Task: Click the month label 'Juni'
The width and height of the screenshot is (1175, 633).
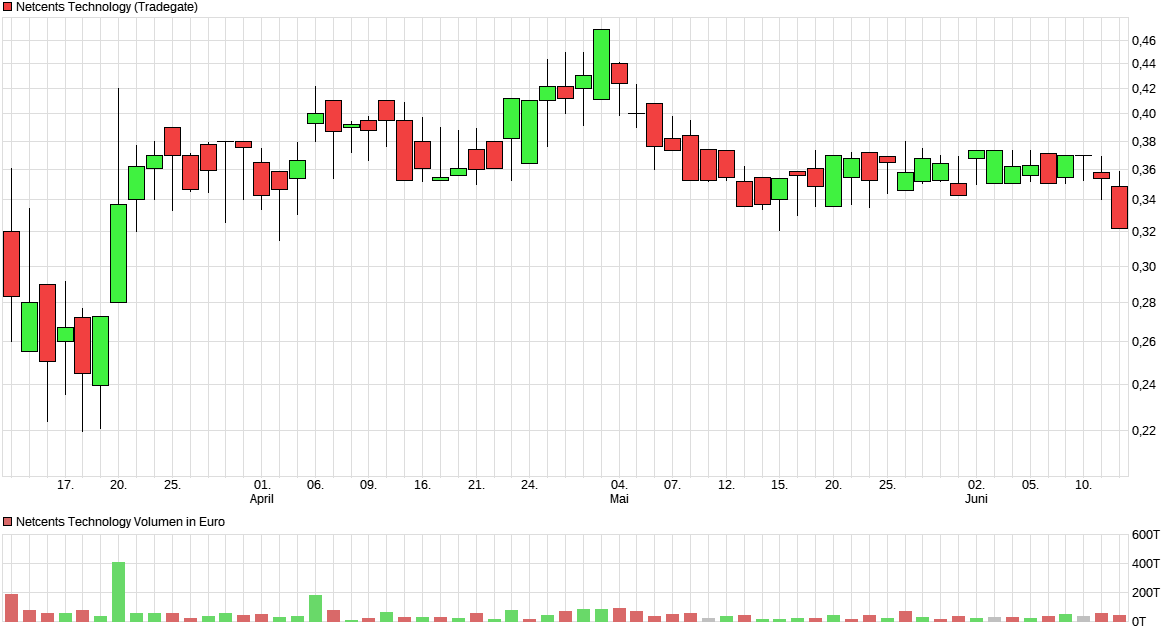Action: click(x=976, y=499)
